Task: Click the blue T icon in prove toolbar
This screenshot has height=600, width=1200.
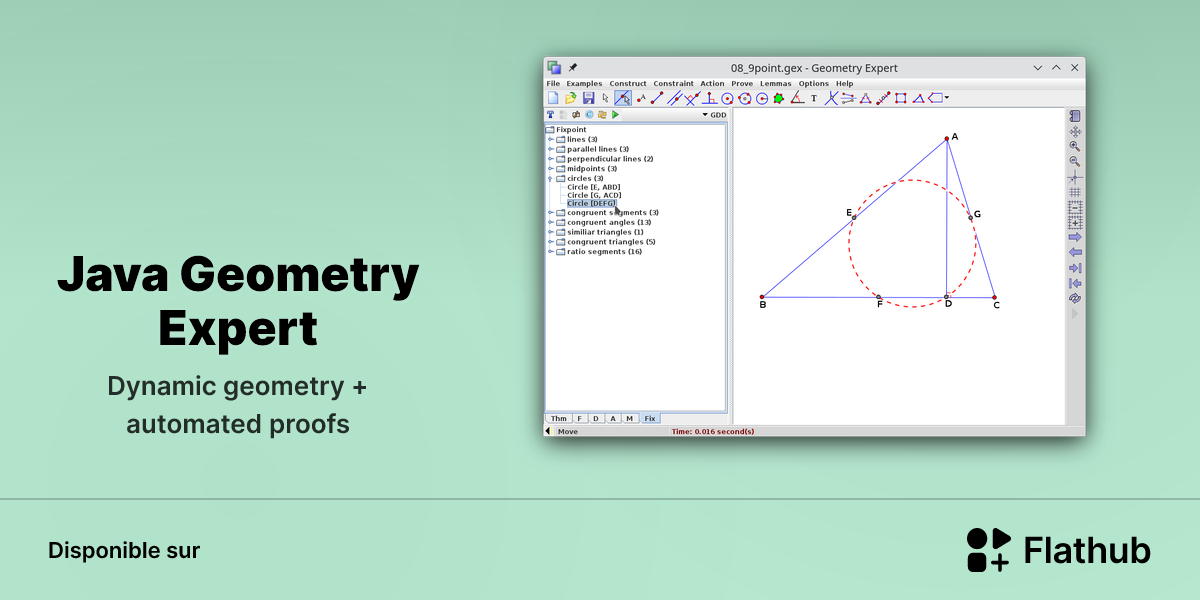Action: click(x=550, y=115)
